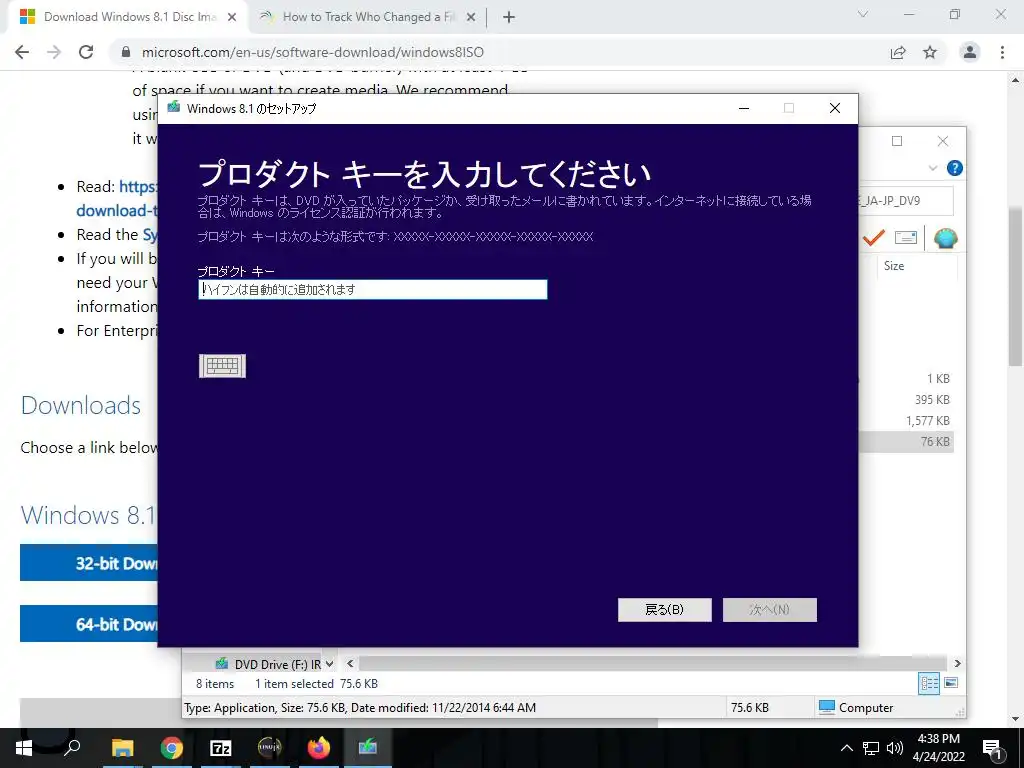Close the Download Windows 8.1 tab
1024x768 pixels.
(231, 18)
